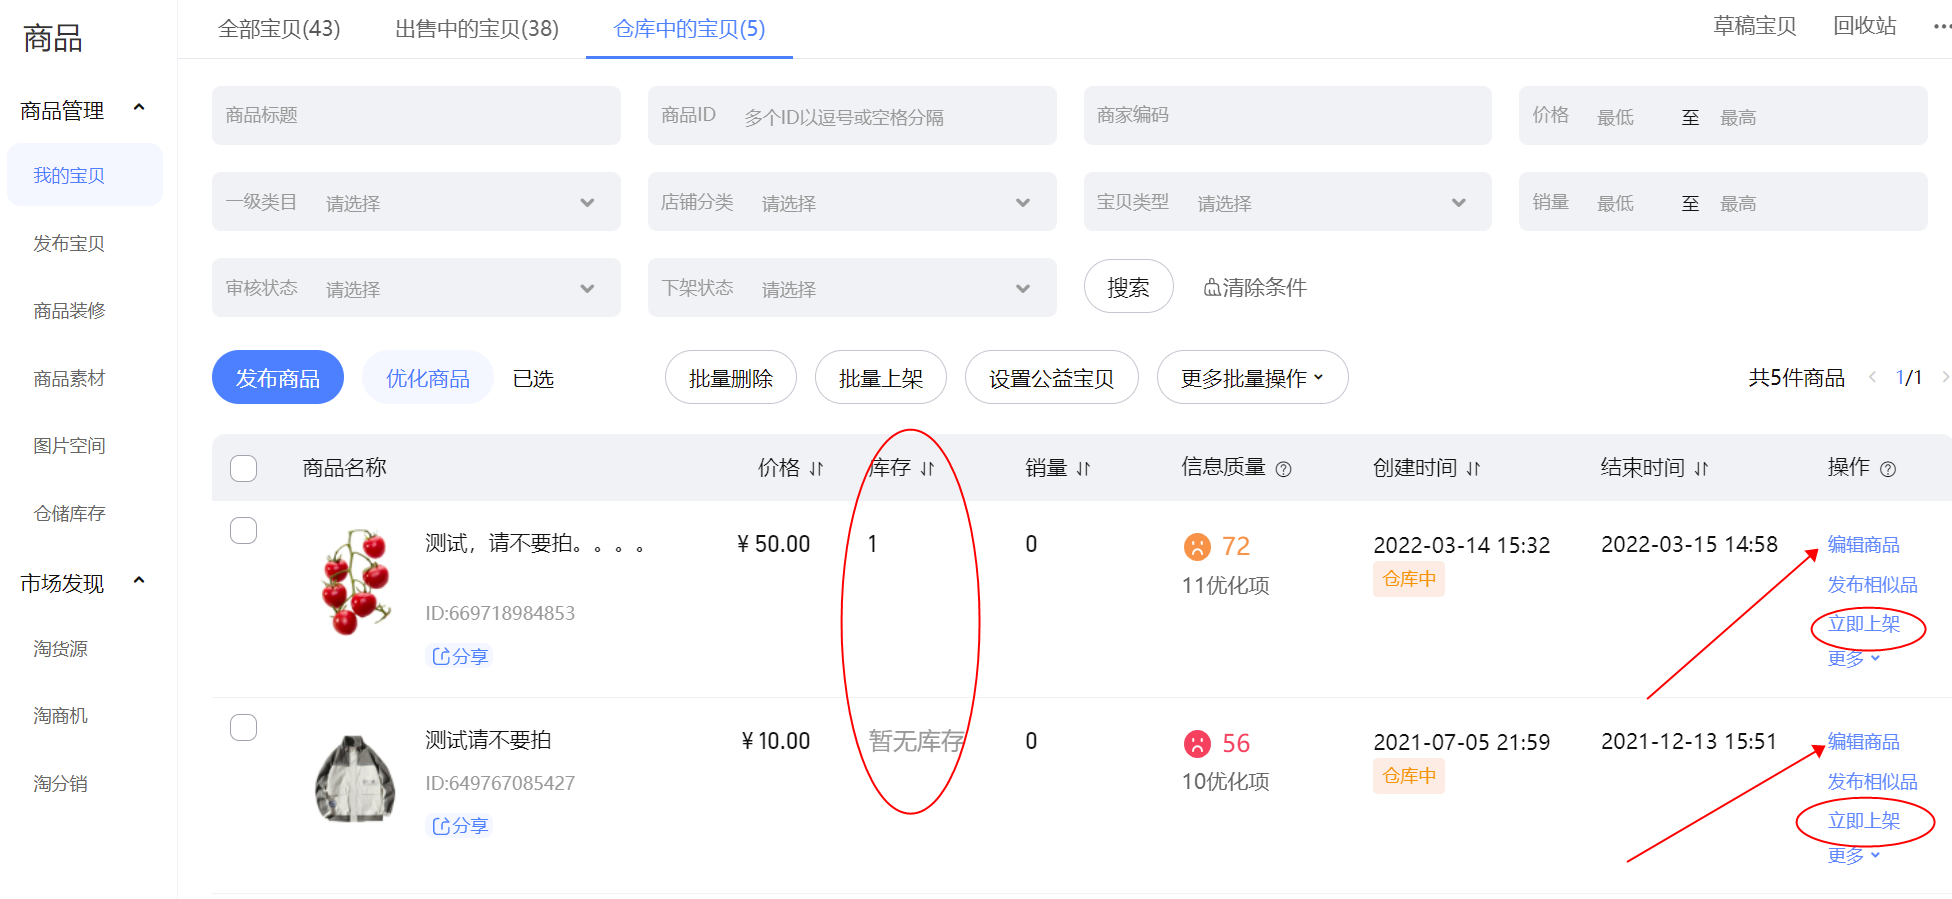Open 淘分销 in sidebar
The width and height of the screenshot is (1952, 899).
click(61, 783)
